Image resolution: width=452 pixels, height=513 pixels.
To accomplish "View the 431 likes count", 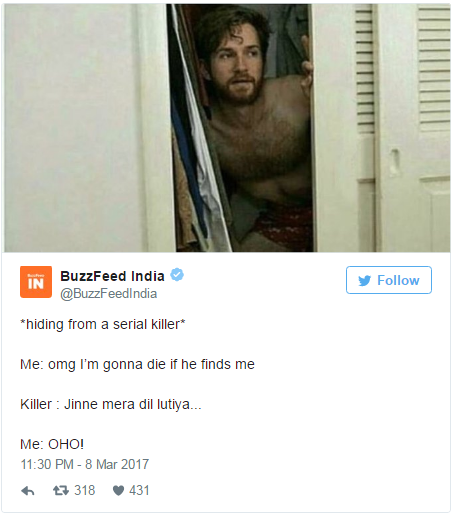I will point(139,490).
